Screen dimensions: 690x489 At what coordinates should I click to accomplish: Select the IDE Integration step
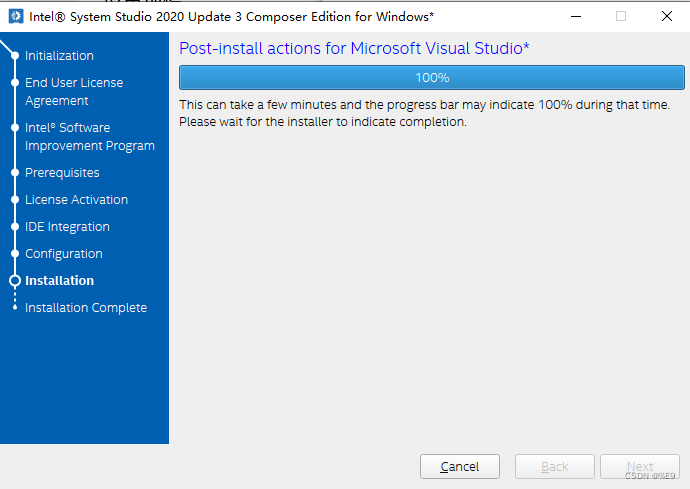pos(67,227)
